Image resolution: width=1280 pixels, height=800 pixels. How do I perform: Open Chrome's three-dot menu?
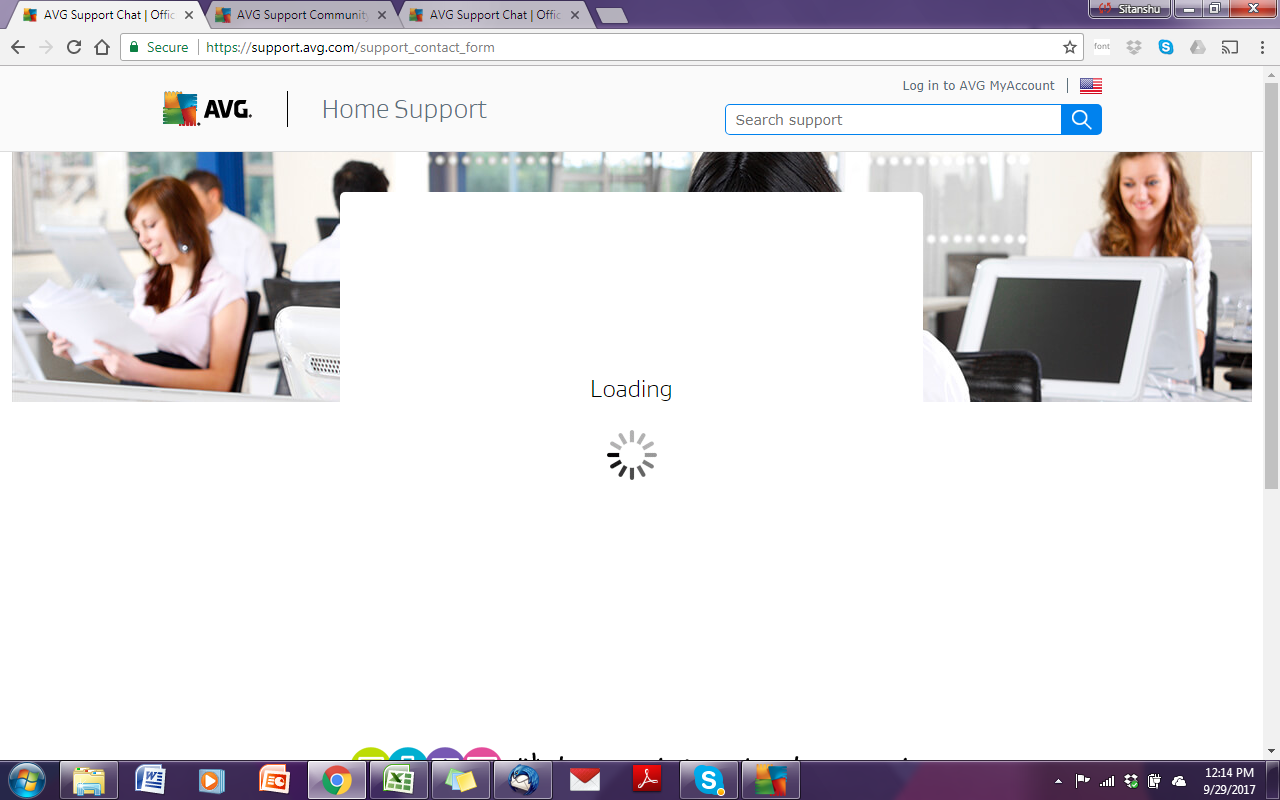1262,47
